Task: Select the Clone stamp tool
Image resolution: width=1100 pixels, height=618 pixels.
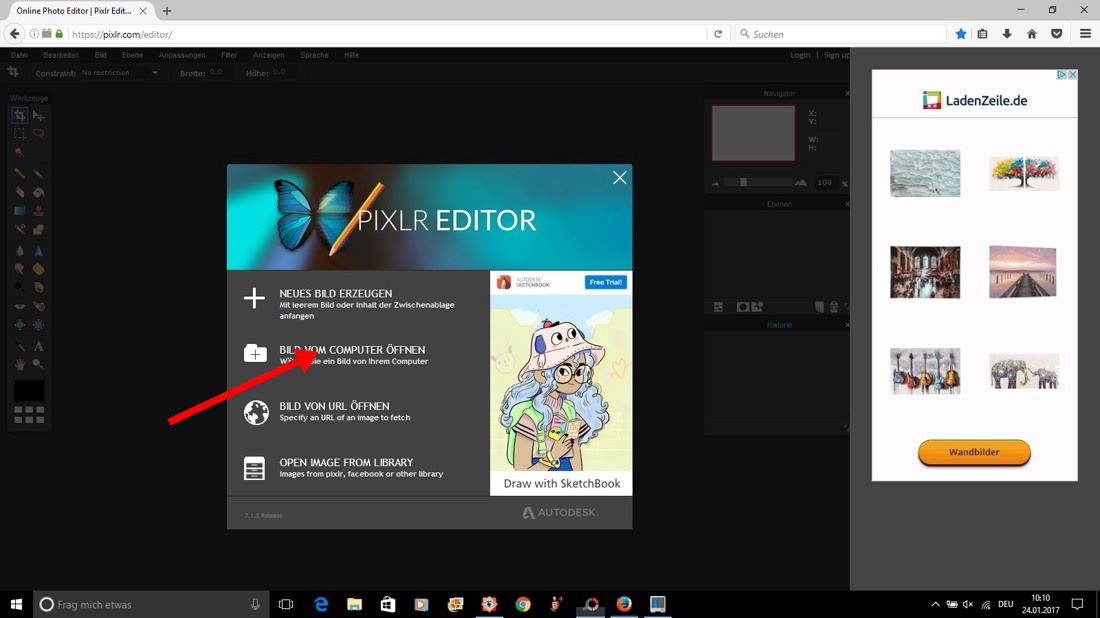Action: (x=39, y=210)
